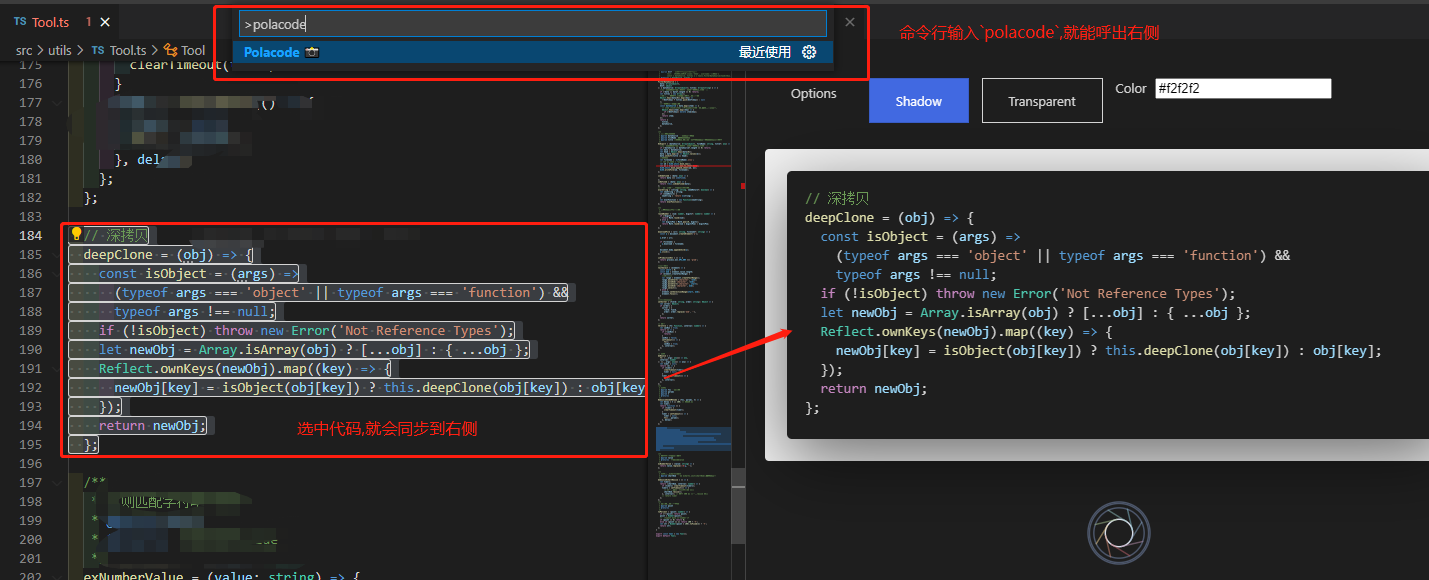The width and height of the screenshot is (1429, 580).
Task: Collapse the map callback fold at line 191
Action: tap(57, 368)
